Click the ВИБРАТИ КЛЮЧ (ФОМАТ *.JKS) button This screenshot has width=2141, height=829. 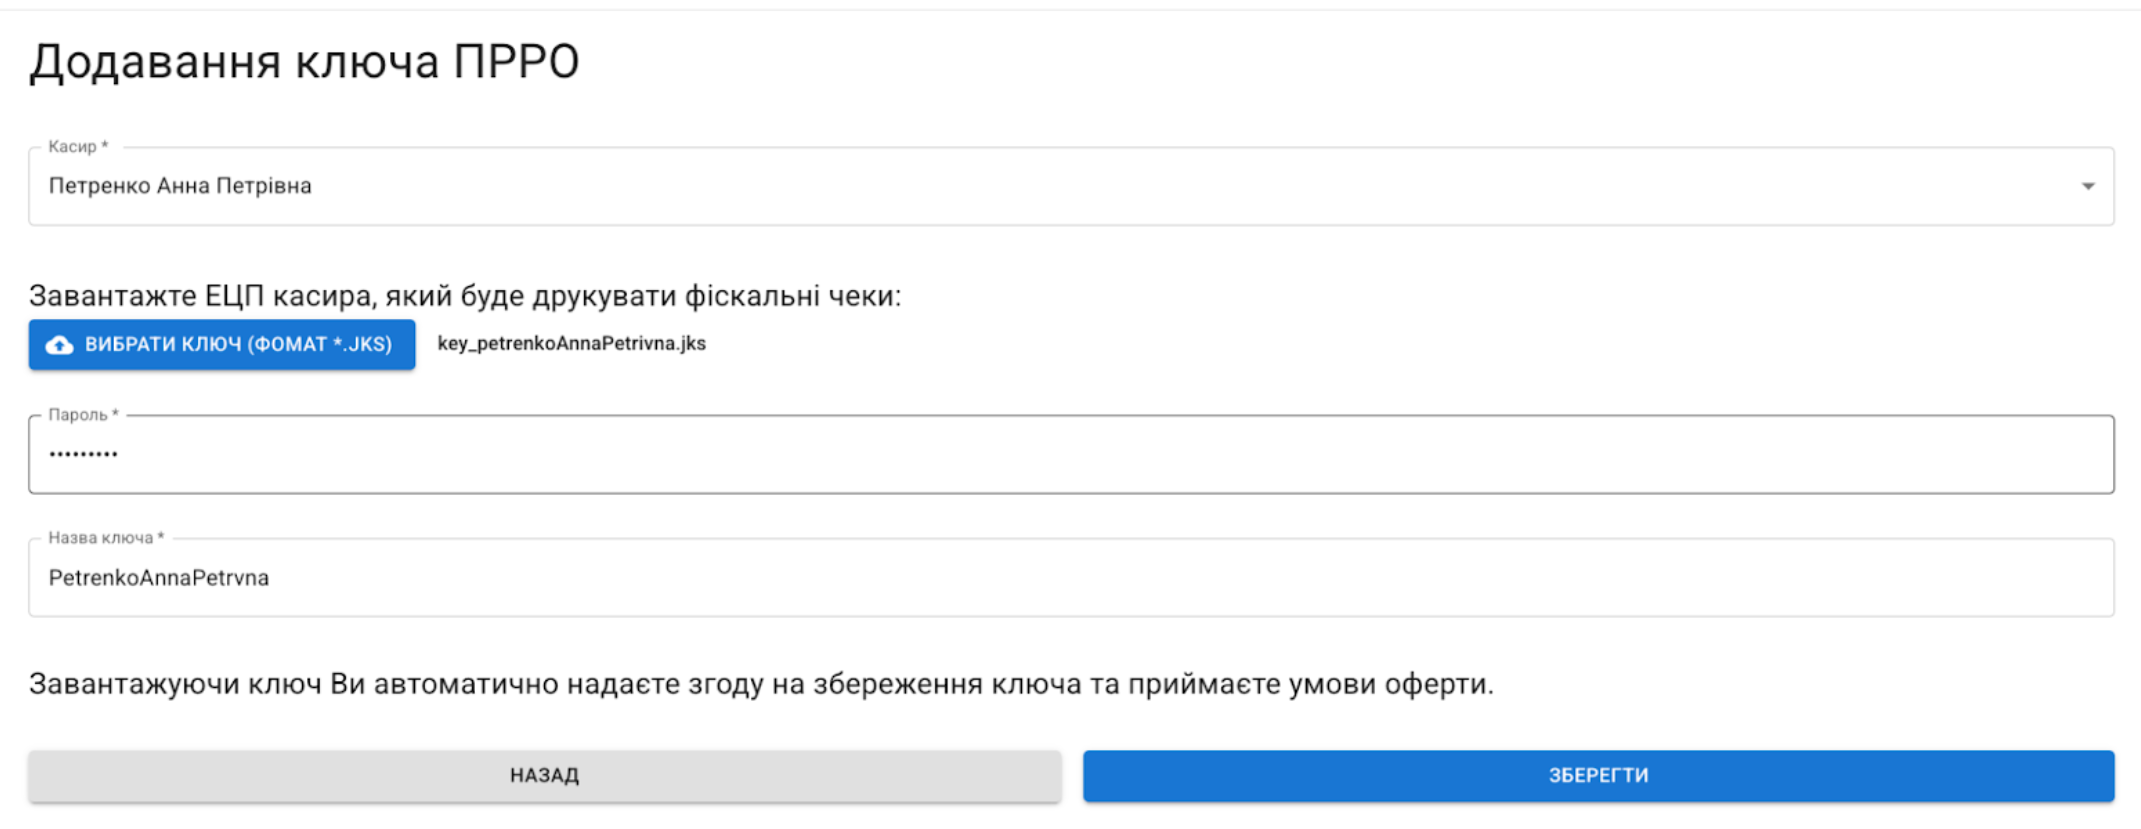pos(222,345)
